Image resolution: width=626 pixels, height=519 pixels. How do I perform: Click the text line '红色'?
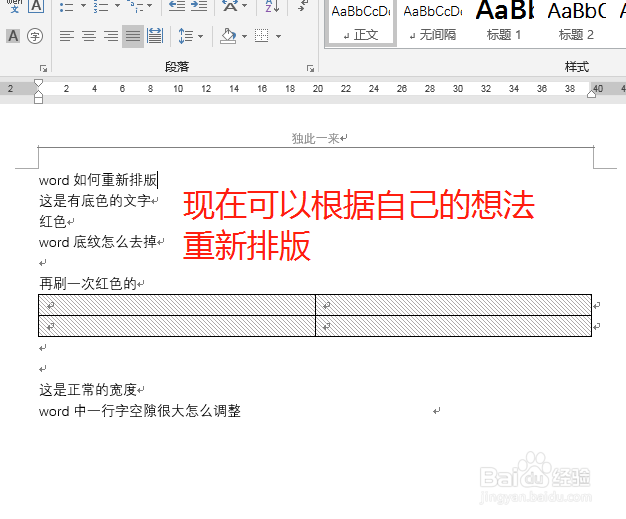pos(53,222)
